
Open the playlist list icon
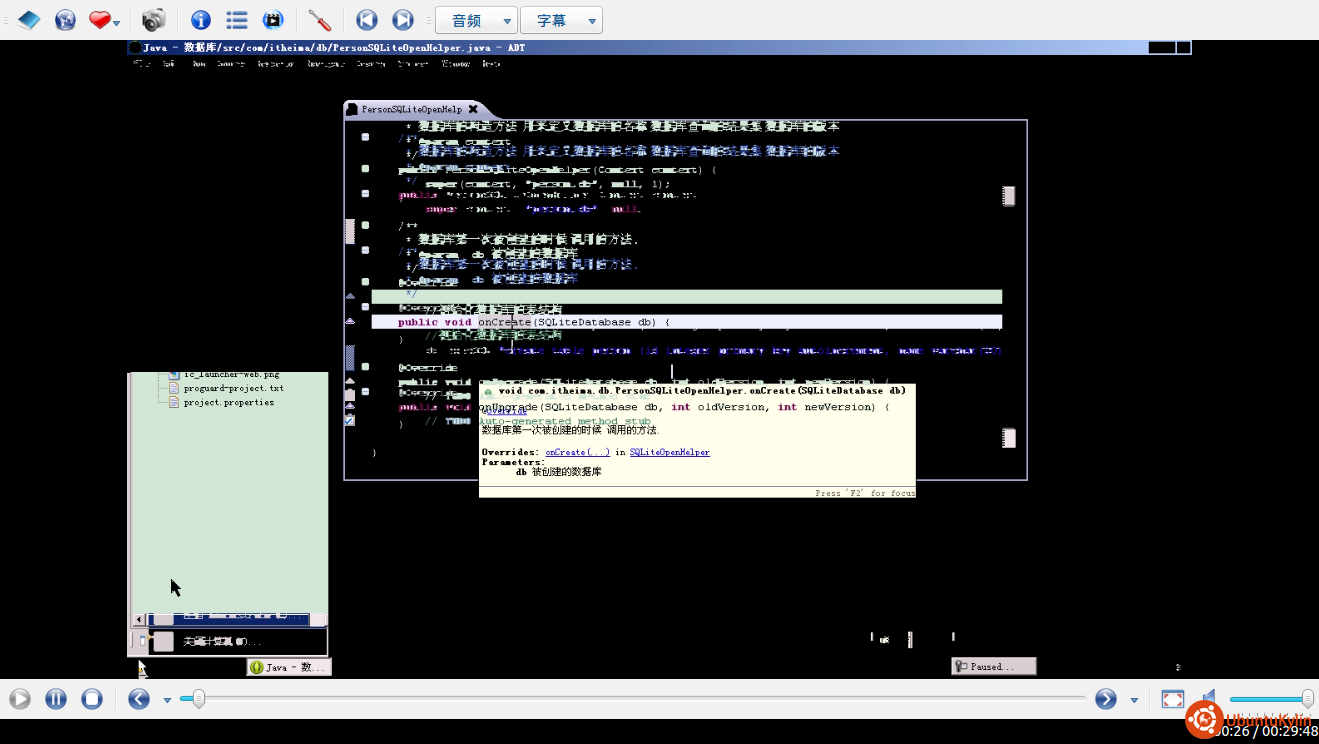pyautogui.click(x=237, y=20)
